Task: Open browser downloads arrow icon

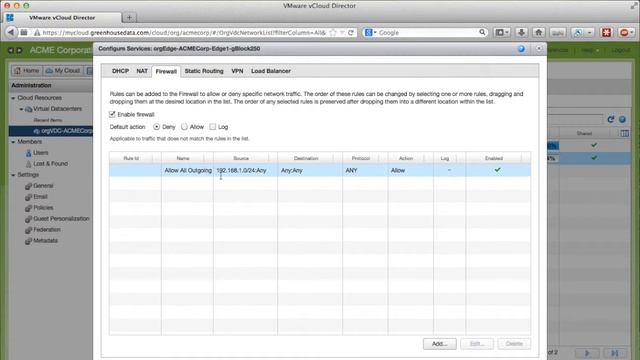Action: click(x=521, y=32)
